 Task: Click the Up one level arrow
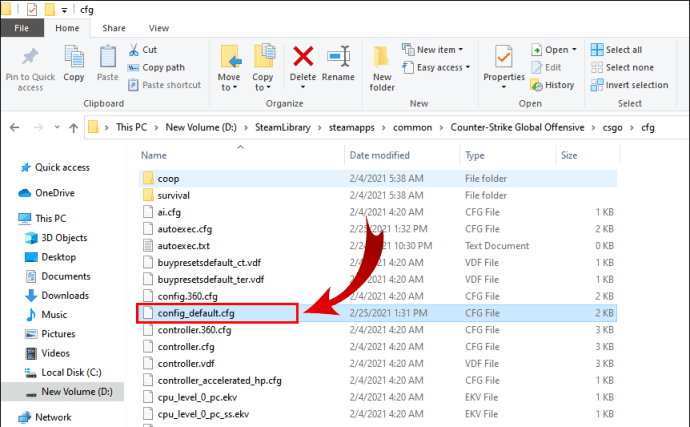point(73,128)
